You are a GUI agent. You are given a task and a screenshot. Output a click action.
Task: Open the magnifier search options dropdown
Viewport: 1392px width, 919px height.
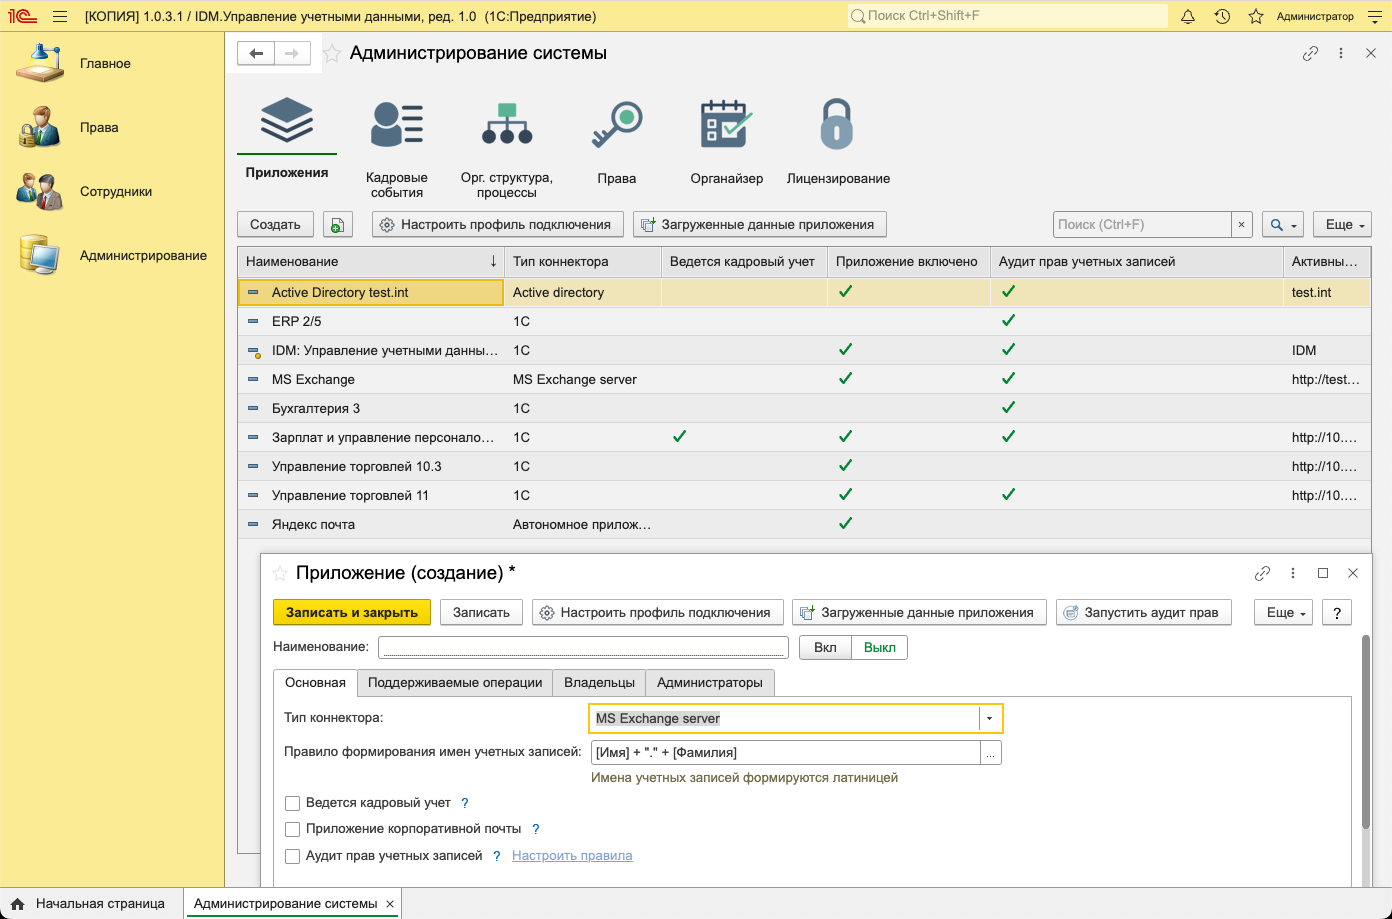tap(1283, 225)
